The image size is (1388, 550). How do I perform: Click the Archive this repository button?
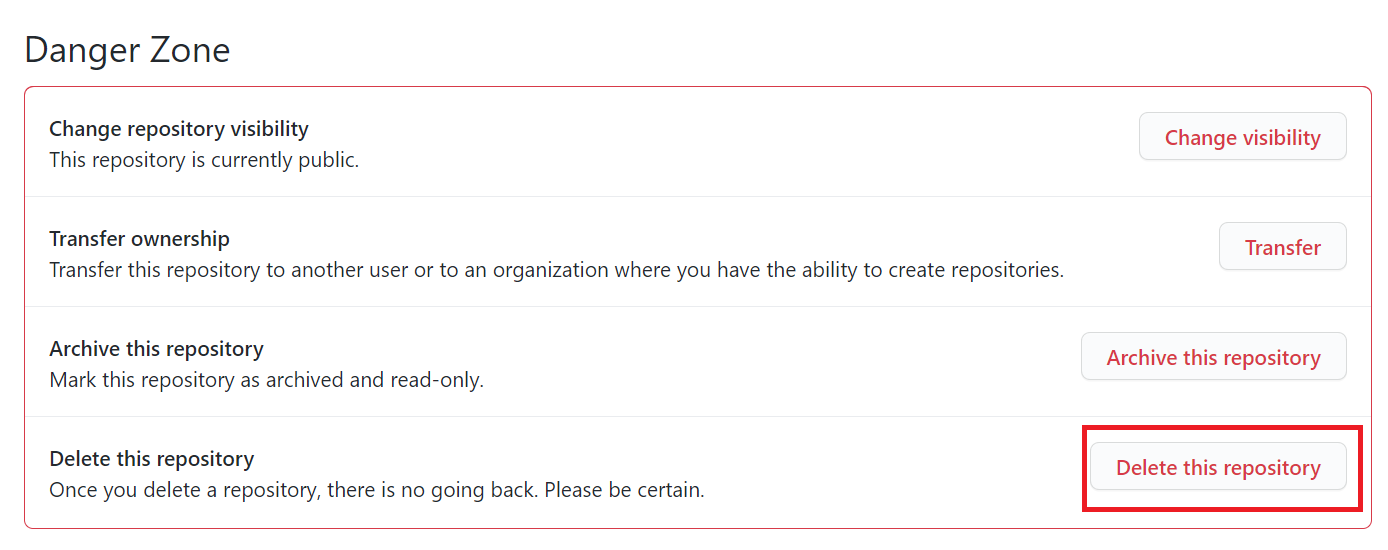[x=1213, y=357]
